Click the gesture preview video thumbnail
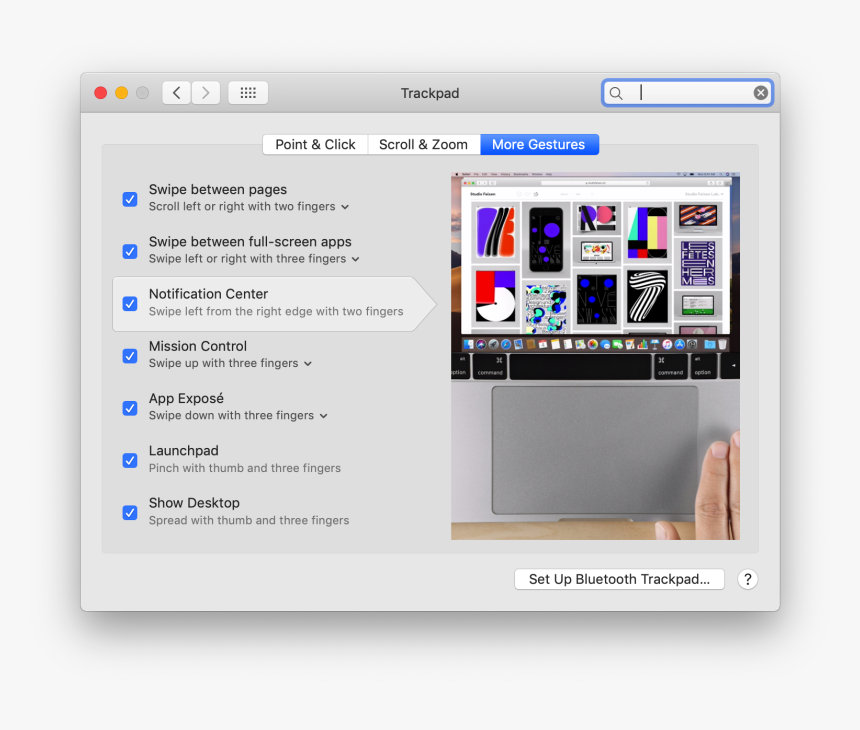 [x=595, y=356]
